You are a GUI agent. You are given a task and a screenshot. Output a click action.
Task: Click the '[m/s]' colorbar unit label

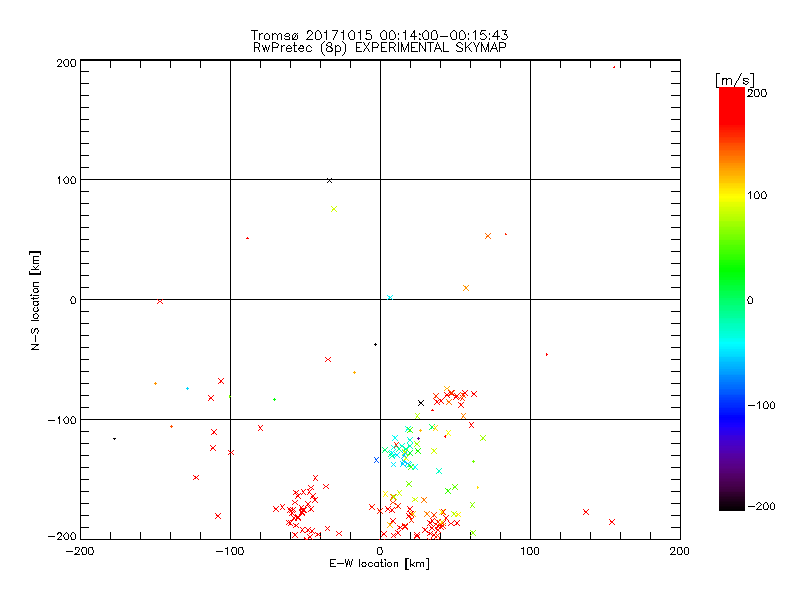coord(734,79)
